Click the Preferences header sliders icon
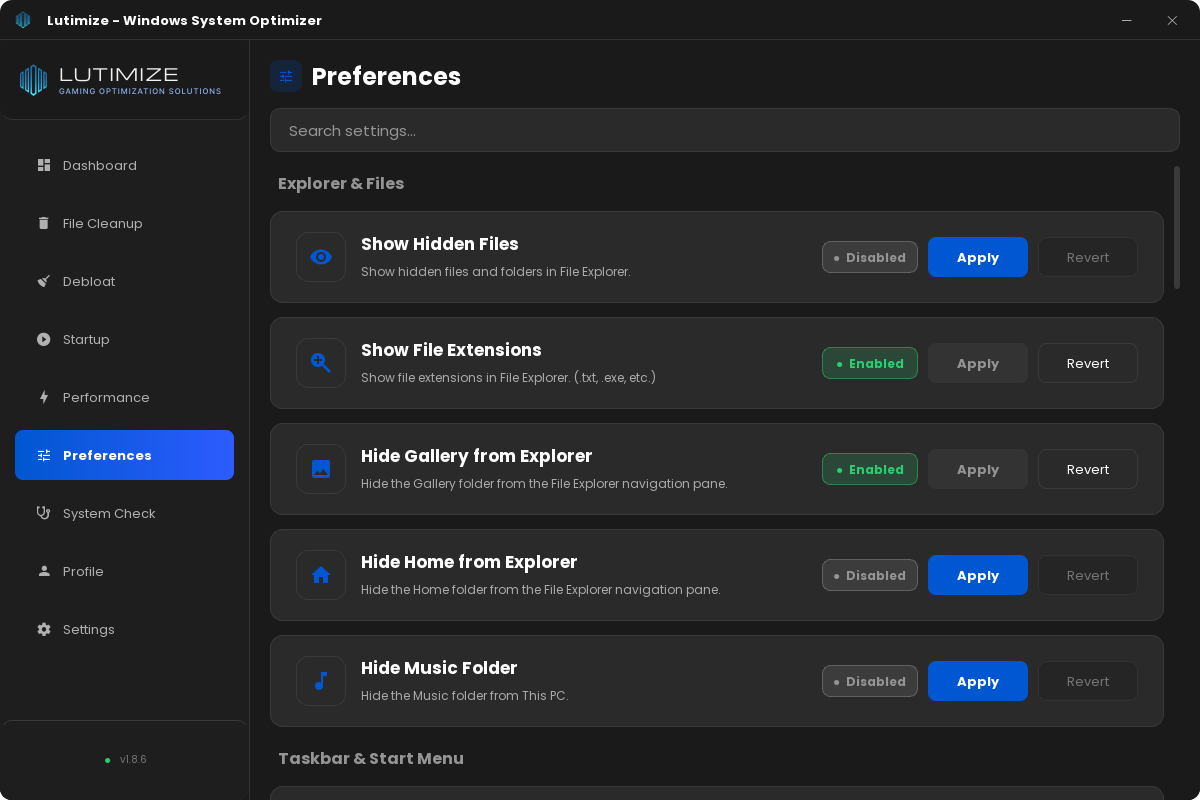The width and height of the screenshot is (1200, 800). pos(286,76)
